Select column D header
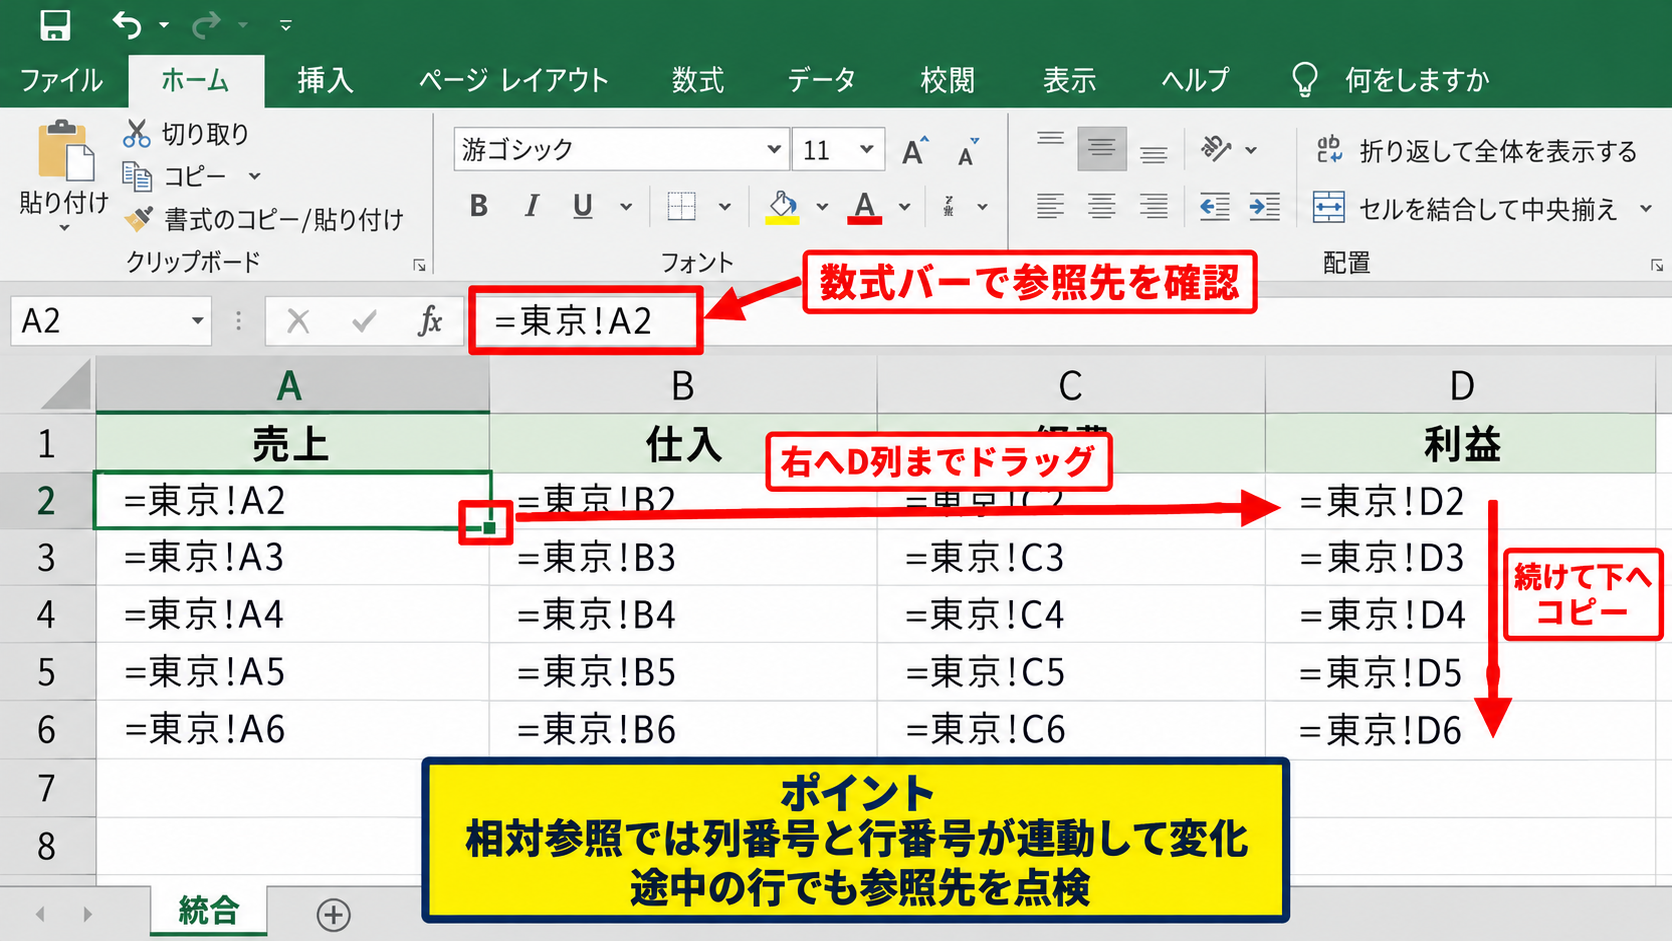The image size is (1672, 941). point(1461,385)
